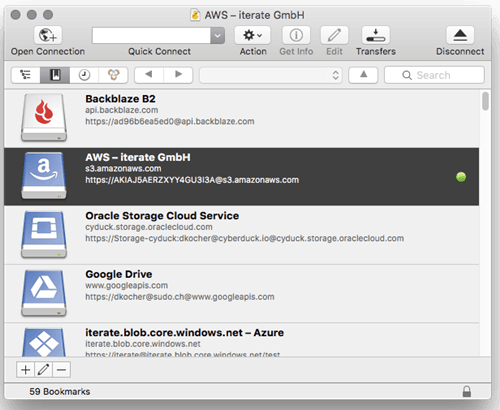Open the path selector combo box
Screen dimensions: 500x410
[271, 75]
